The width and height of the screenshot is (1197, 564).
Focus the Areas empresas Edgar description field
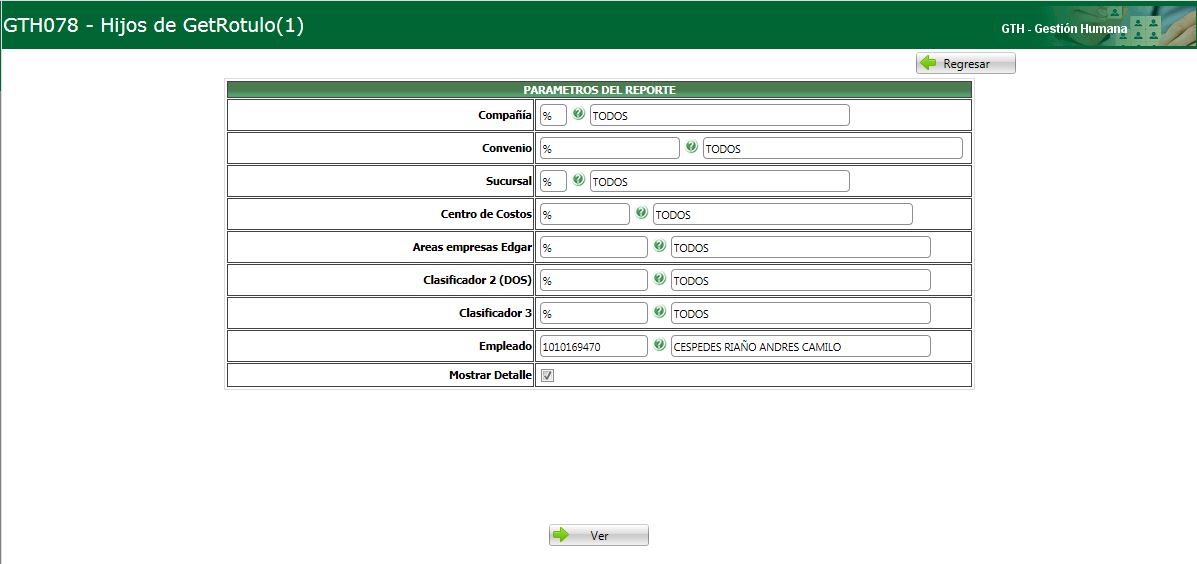click(x=801, y=247)
